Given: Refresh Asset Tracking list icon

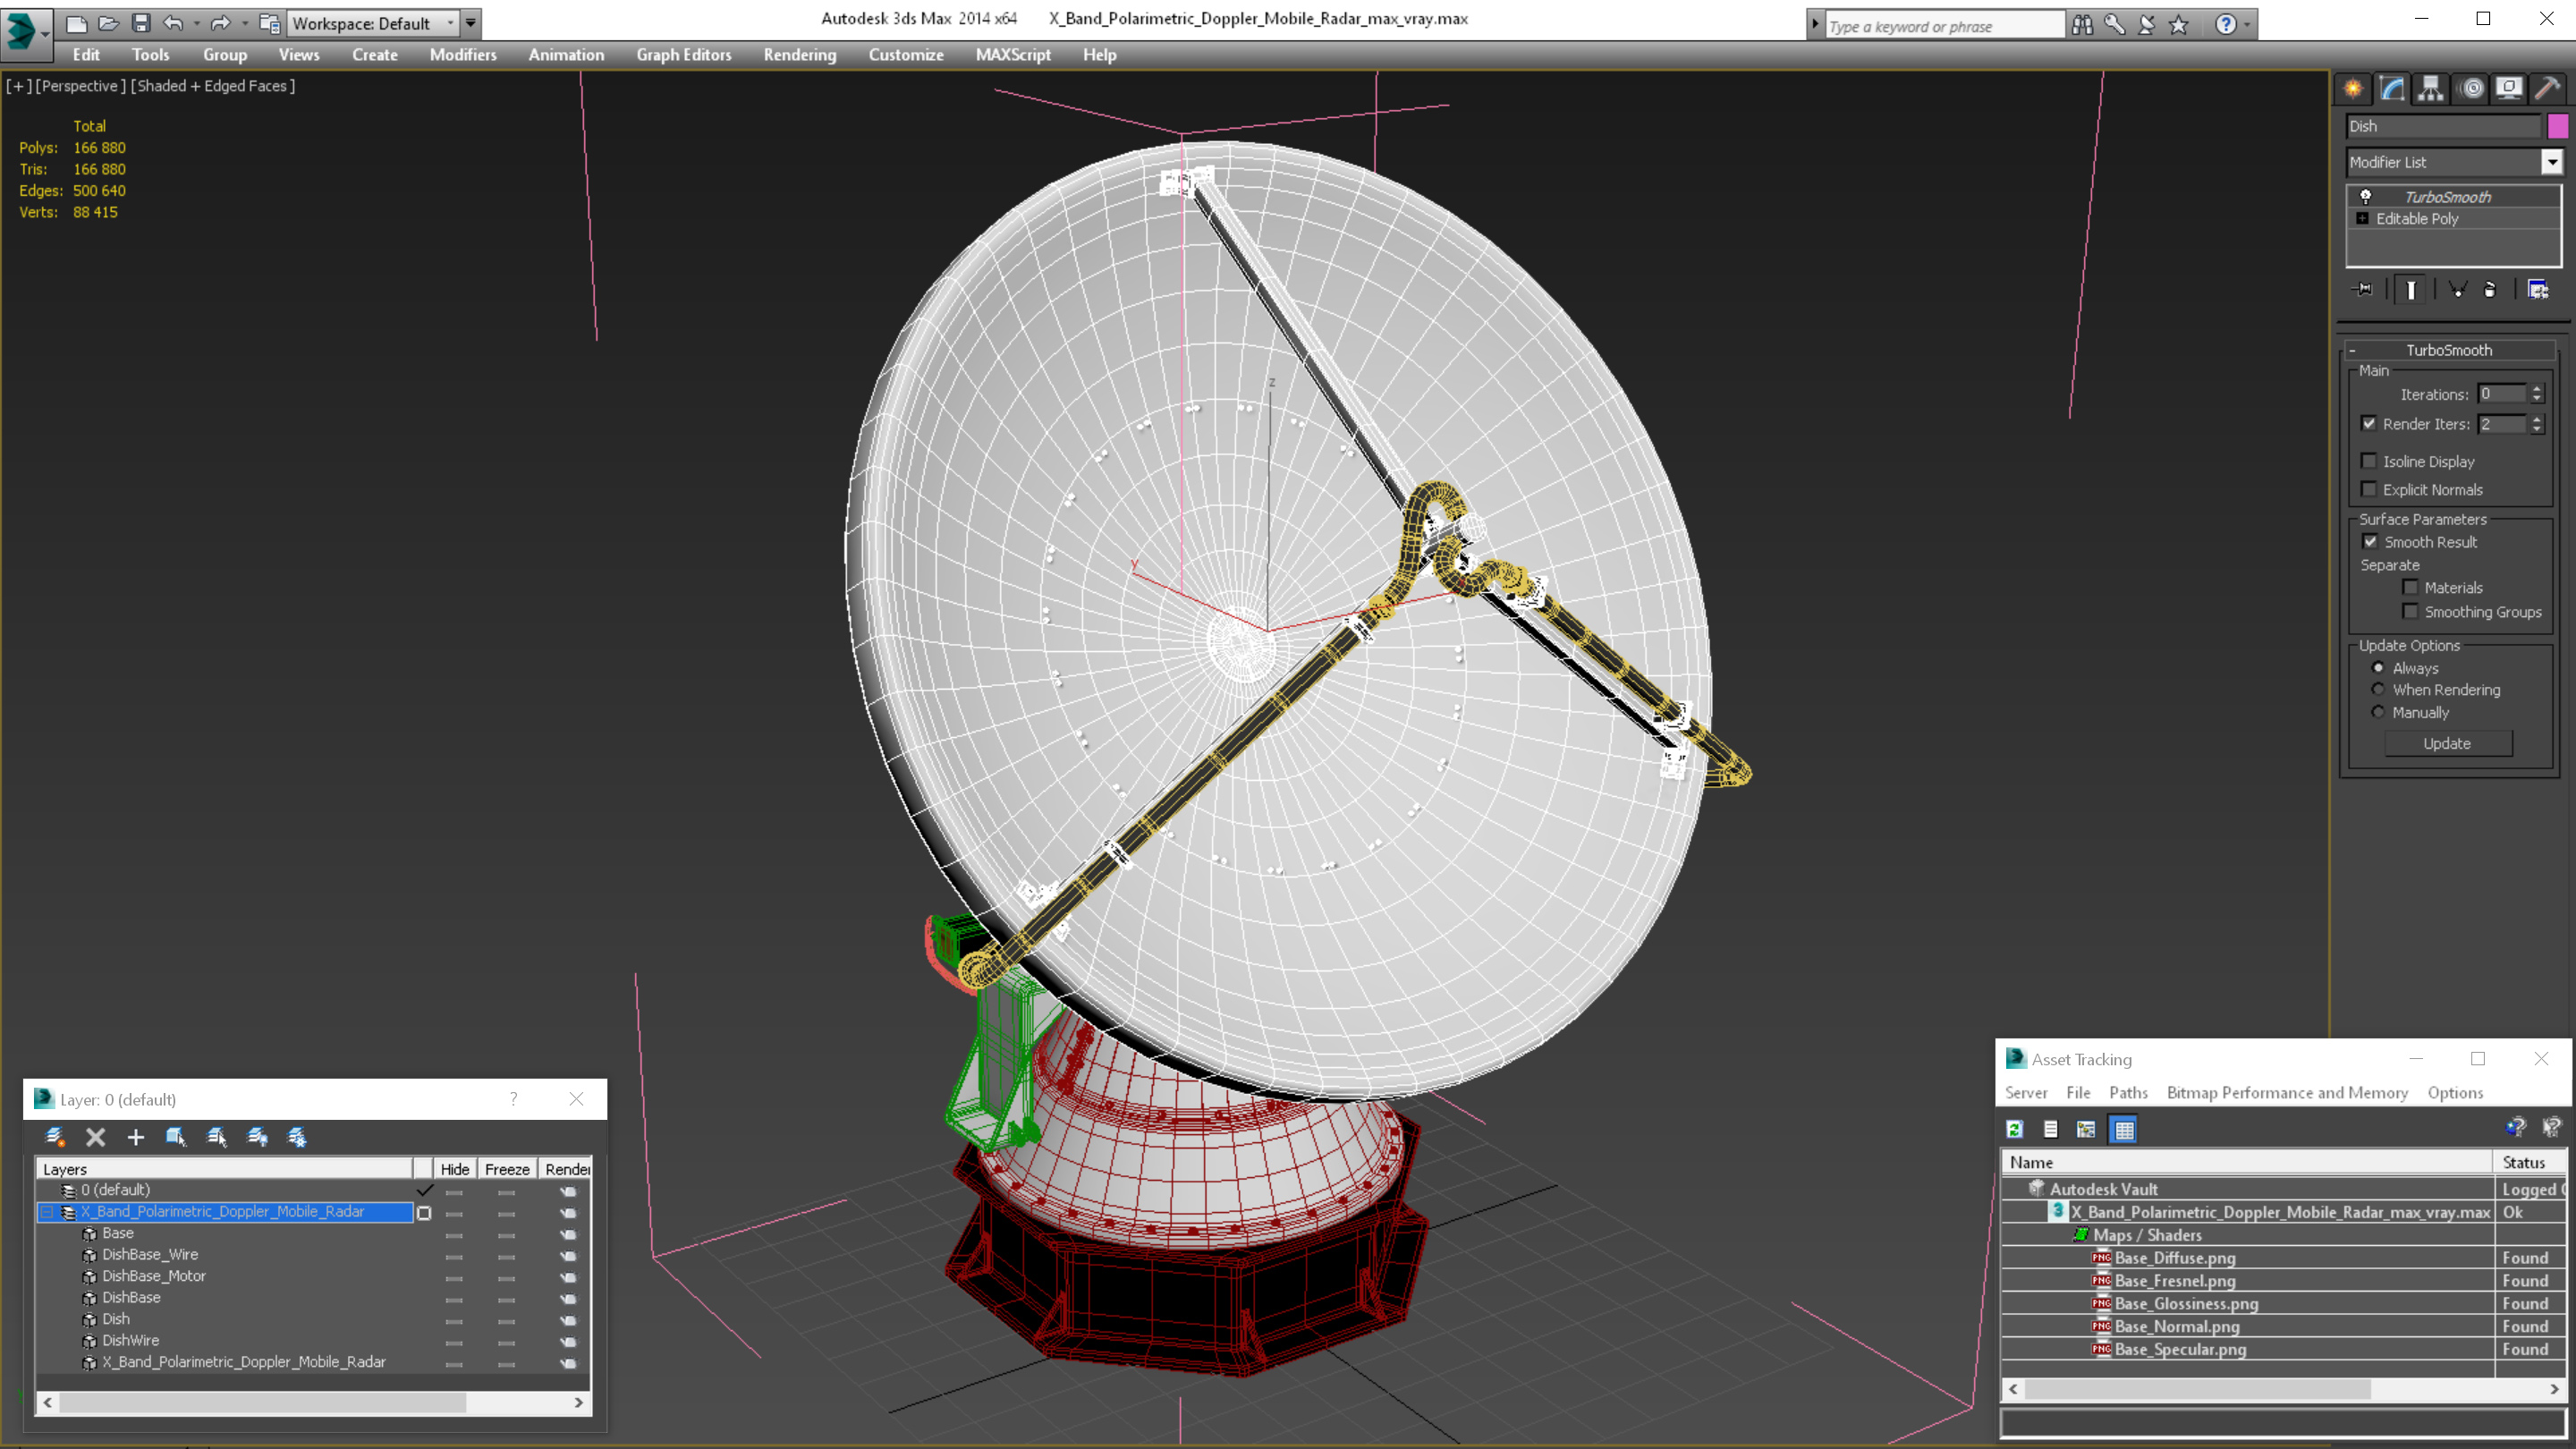Looking at the screenshot, I should [x=2015, y=1129].
